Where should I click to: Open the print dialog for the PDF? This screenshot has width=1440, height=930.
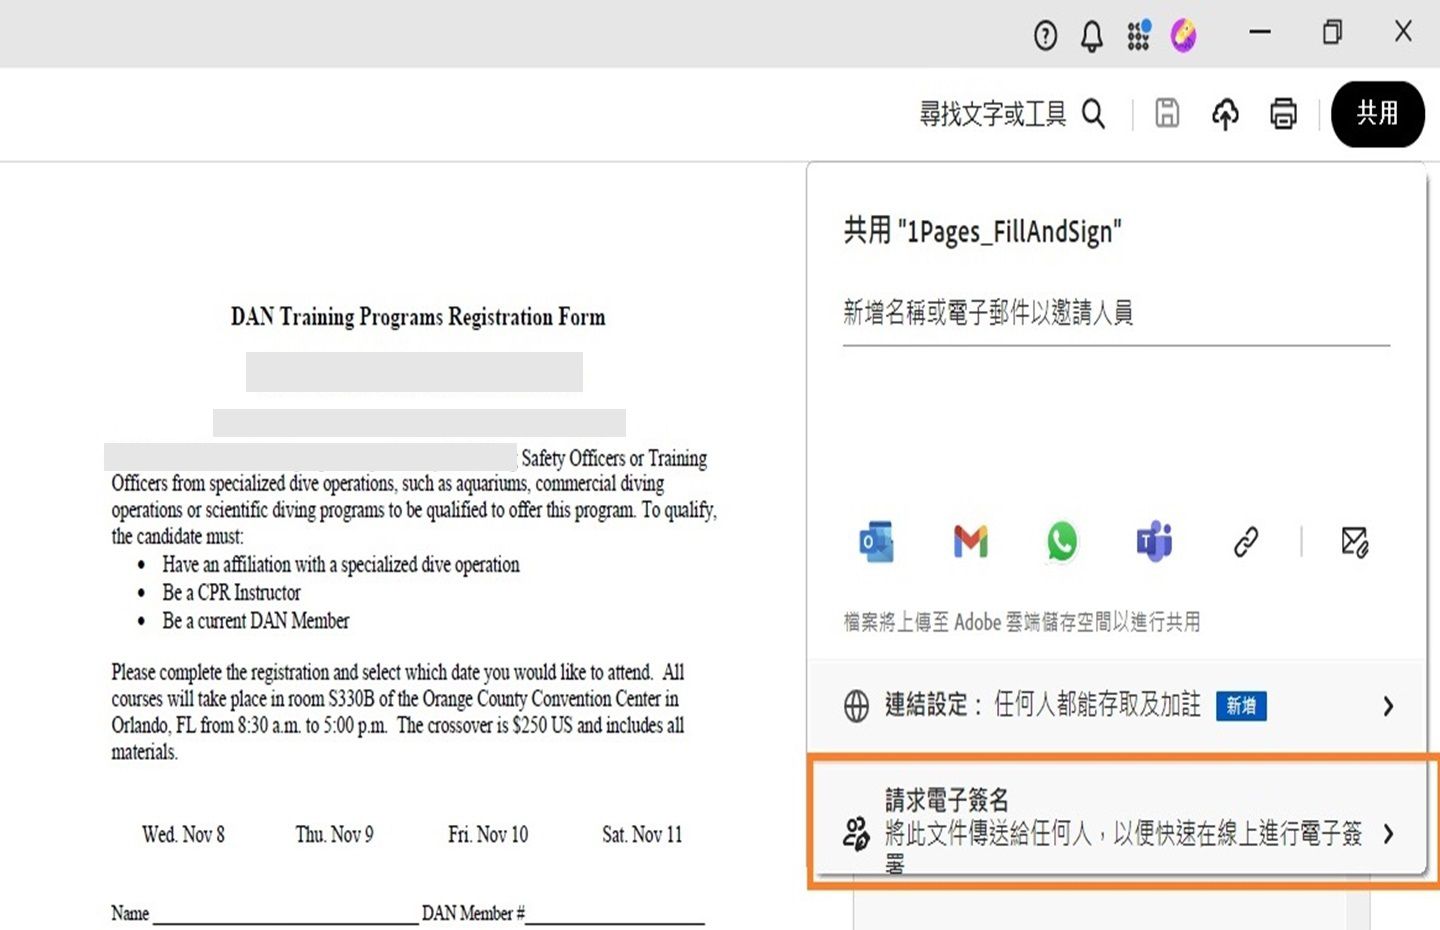(x=1283, y=114)
